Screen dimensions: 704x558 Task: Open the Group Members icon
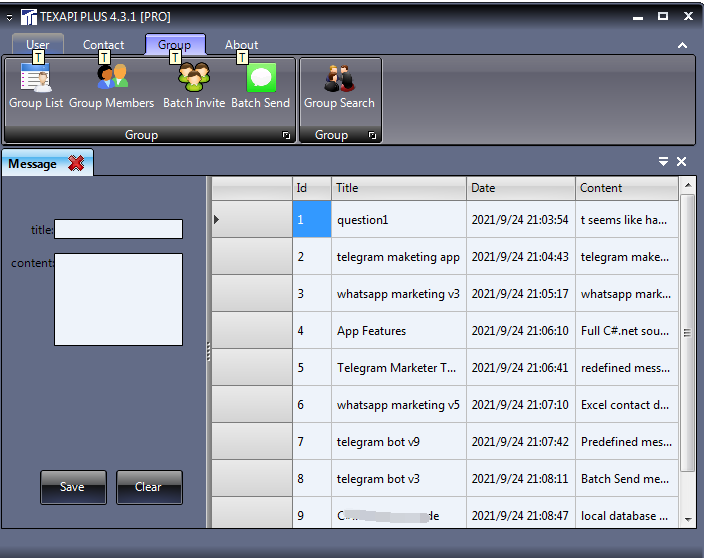coord(112,79)
